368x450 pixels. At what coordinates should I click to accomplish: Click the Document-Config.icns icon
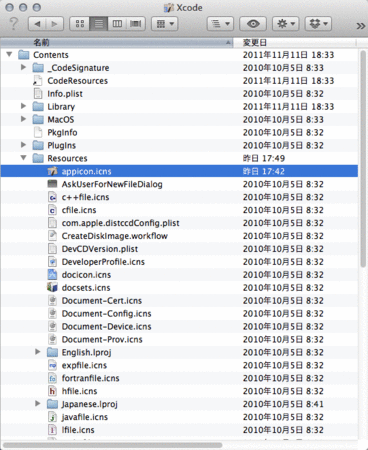tap(52, 313)
